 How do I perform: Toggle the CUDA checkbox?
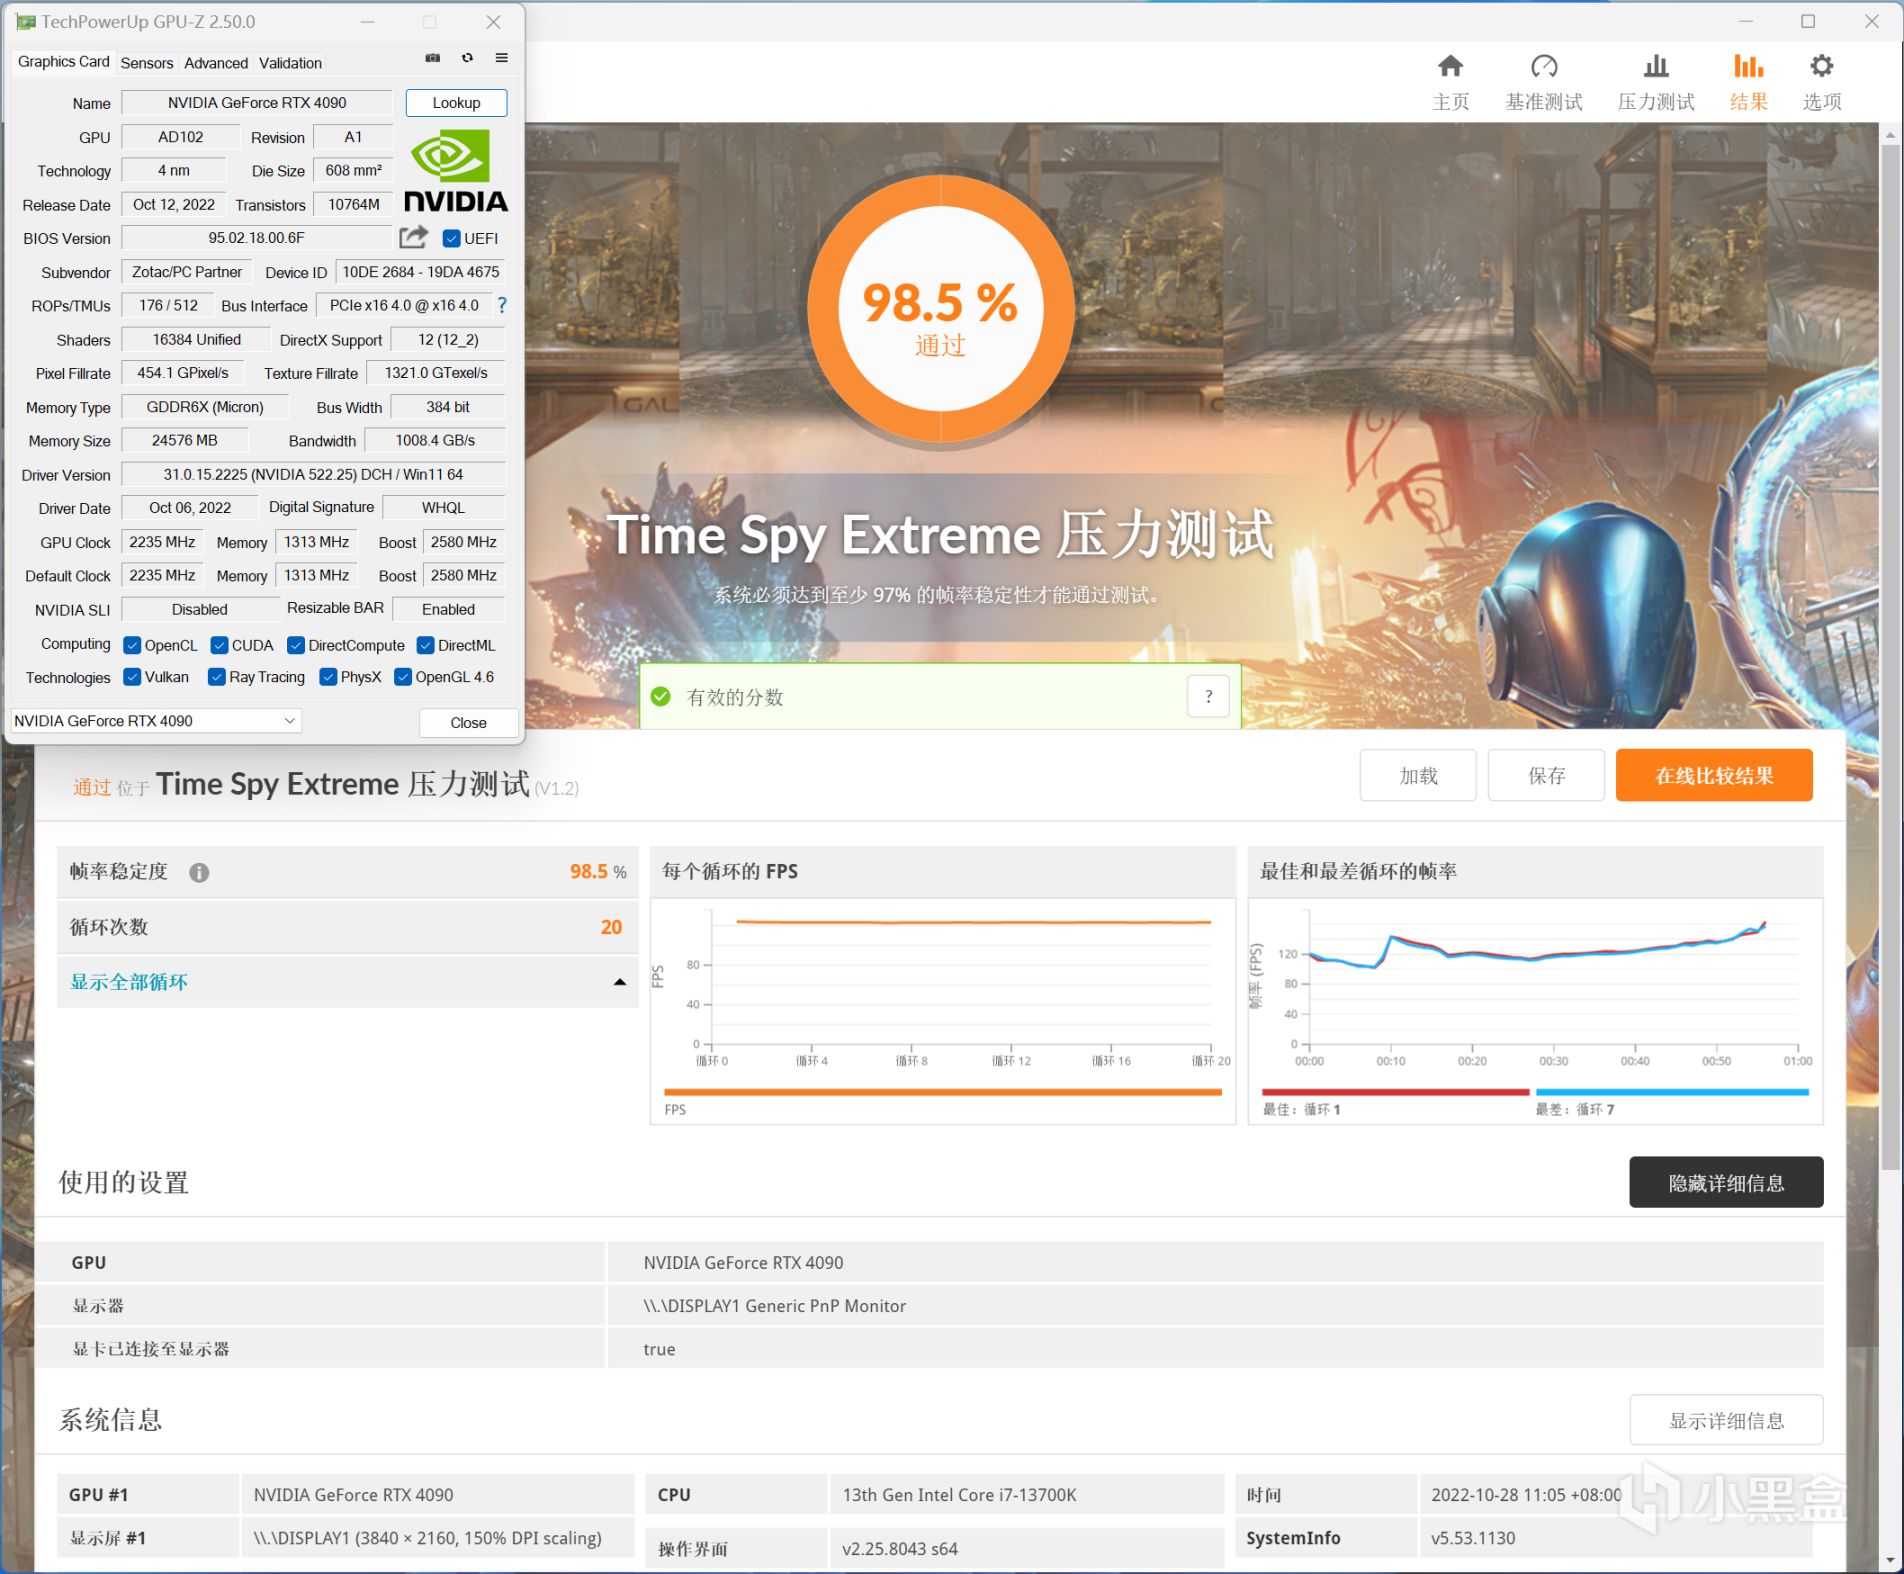click(219, 645)
